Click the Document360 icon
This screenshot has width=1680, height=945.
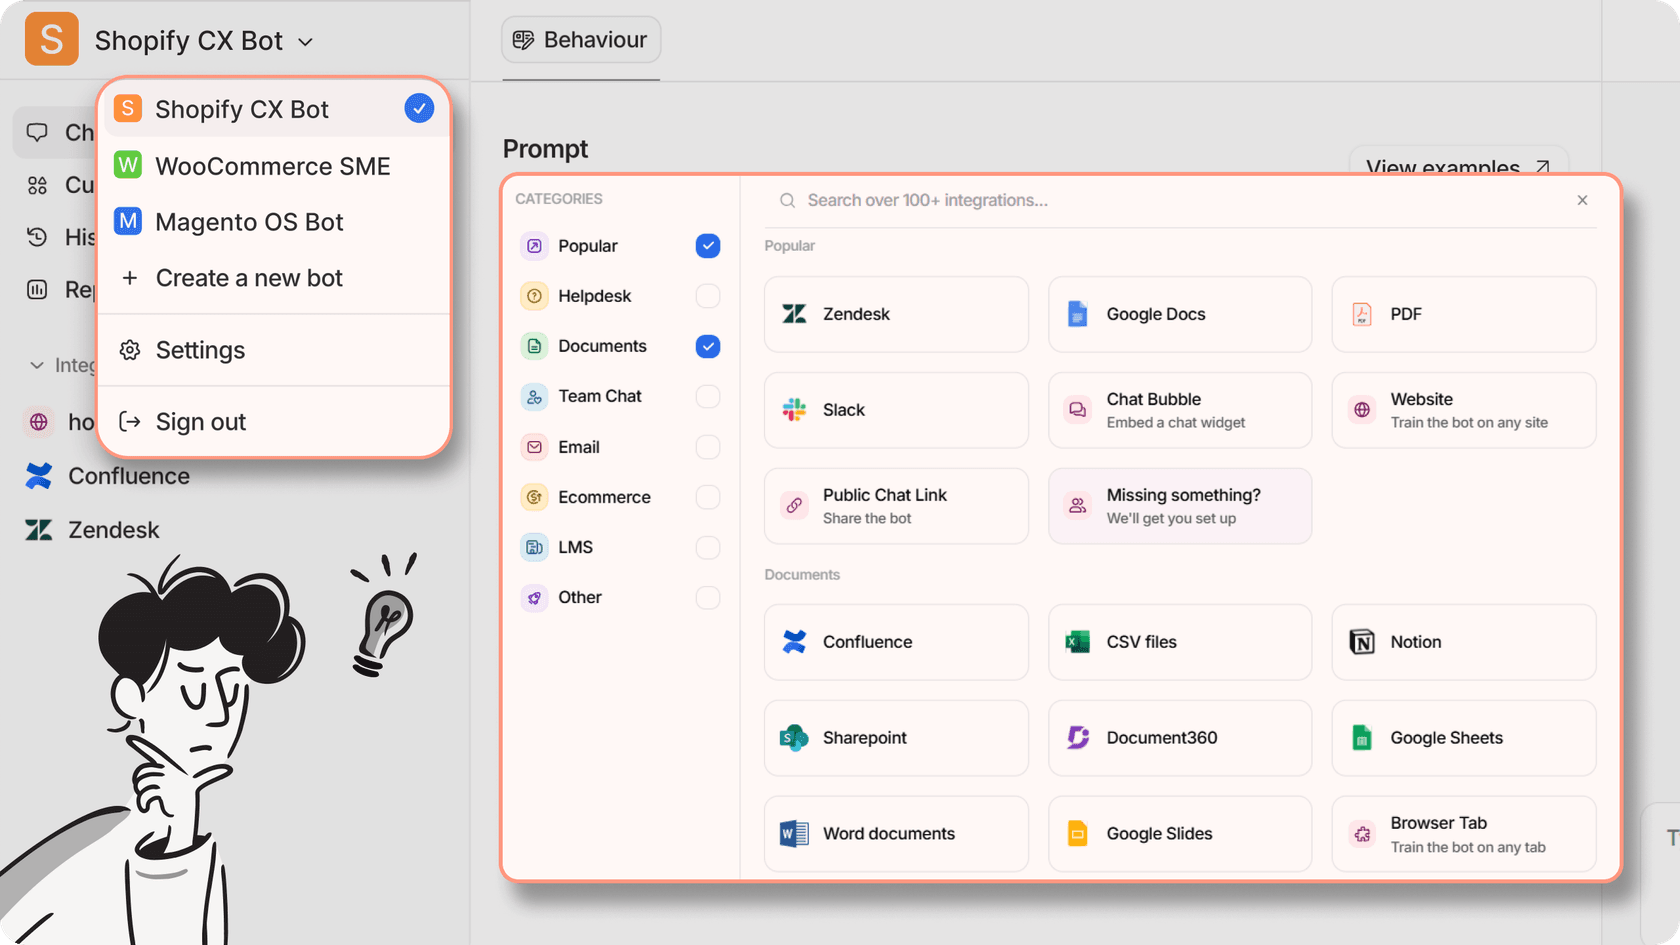1078,738
